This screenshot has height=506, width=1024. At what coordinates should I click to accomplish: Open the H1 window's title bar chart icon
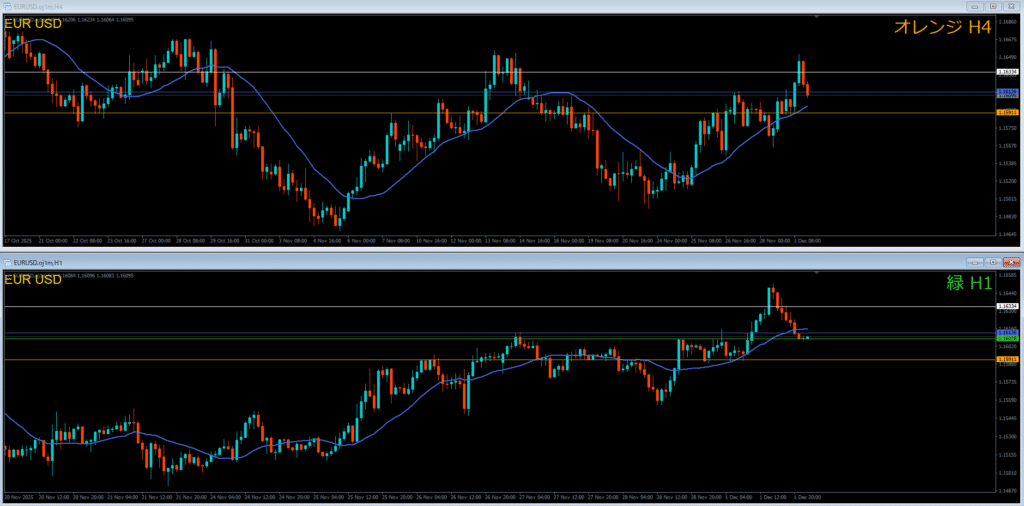tap(7, 262)
